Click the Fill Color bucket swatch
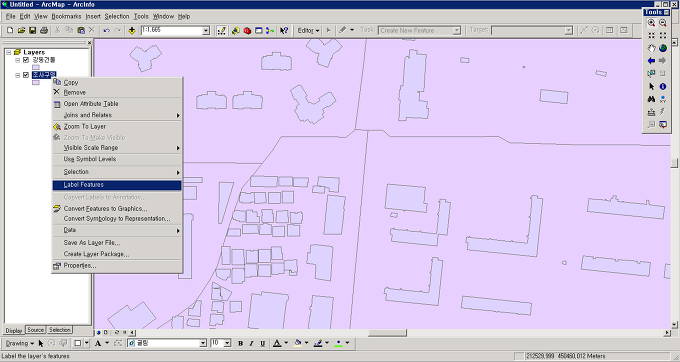The image size is (680, 362). coord(298,343)
